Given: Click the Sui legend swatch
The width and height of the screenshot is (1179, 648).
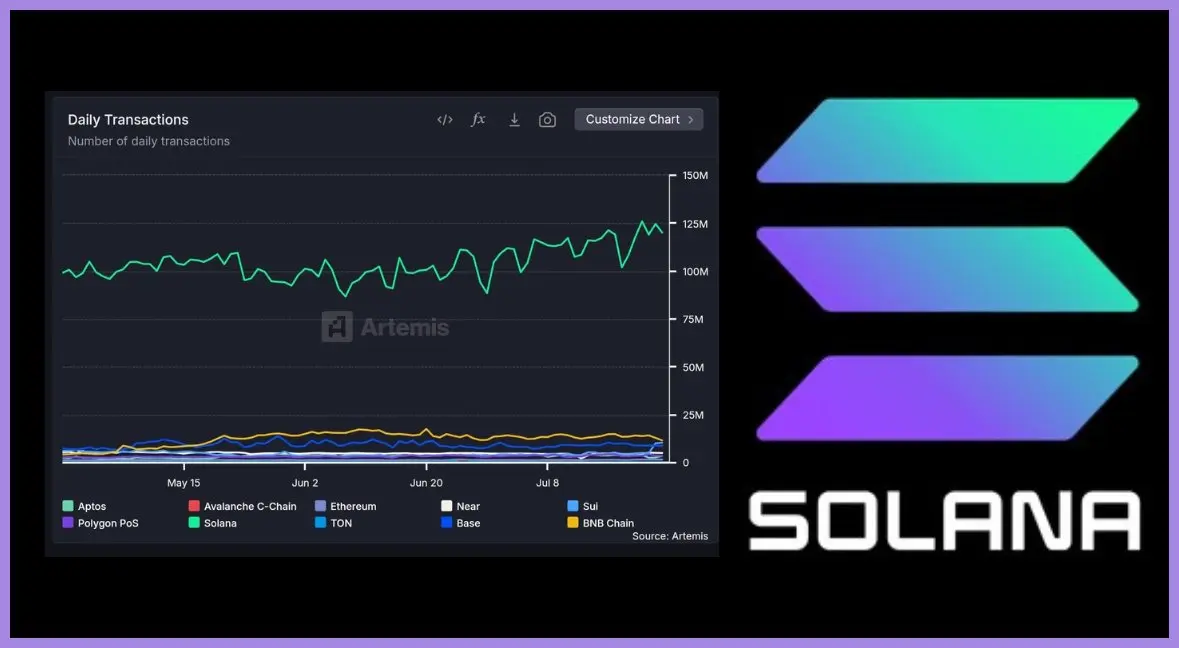Looking at the screenshot, I should click(x=573, y=506).
